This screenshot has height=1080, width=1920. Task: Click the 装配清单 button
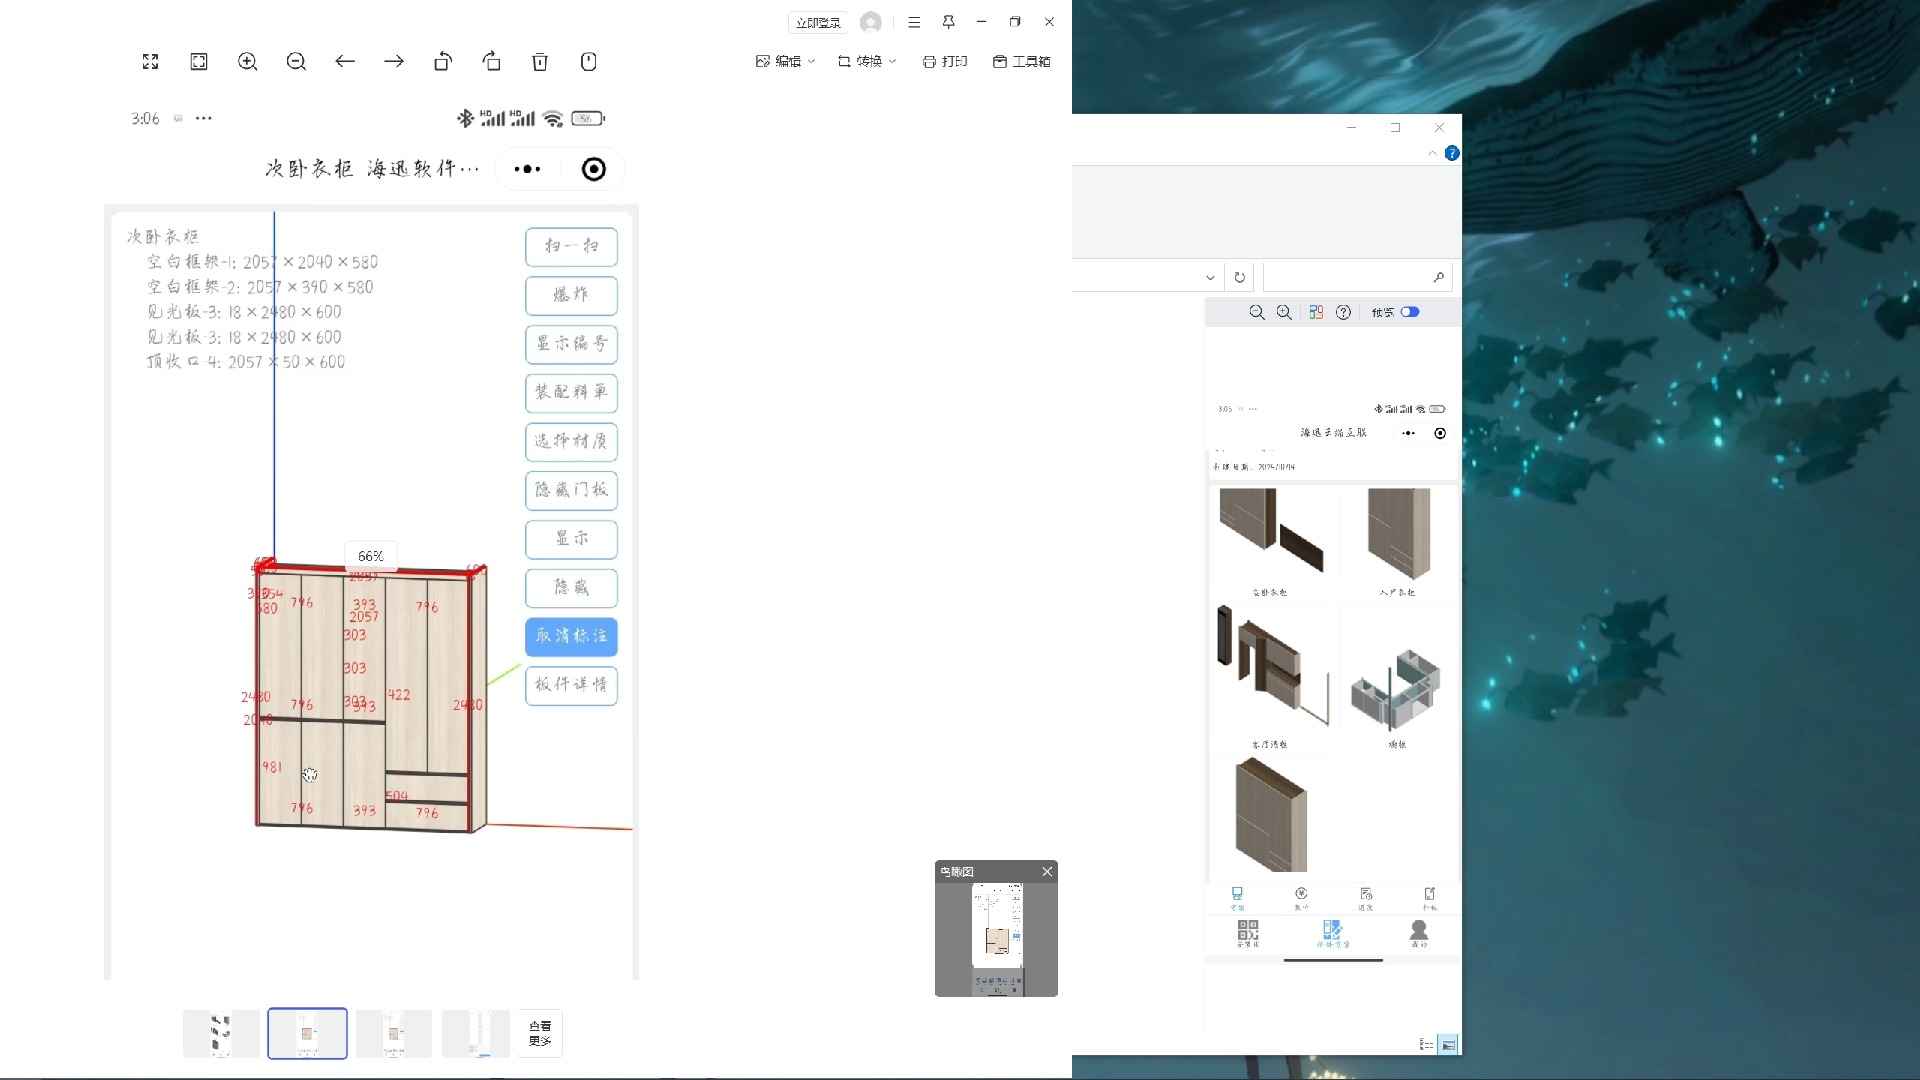571,392
